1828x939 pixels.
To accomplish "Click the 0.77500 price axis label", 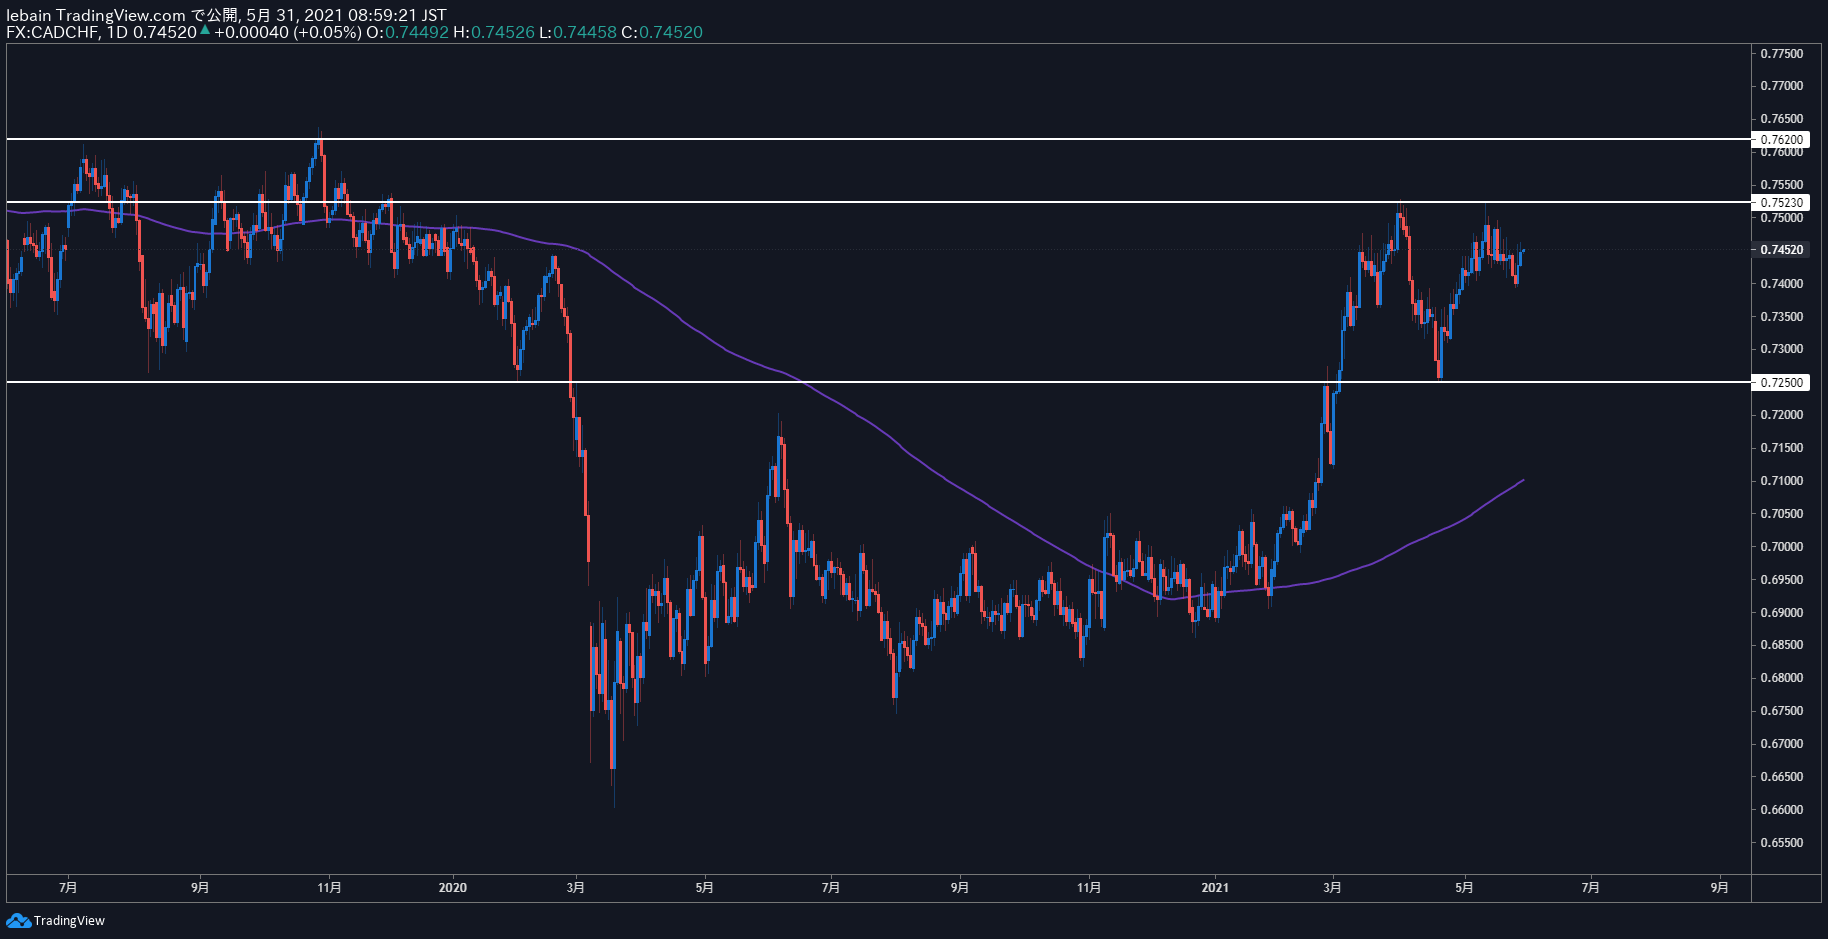I will point(1781,54).
